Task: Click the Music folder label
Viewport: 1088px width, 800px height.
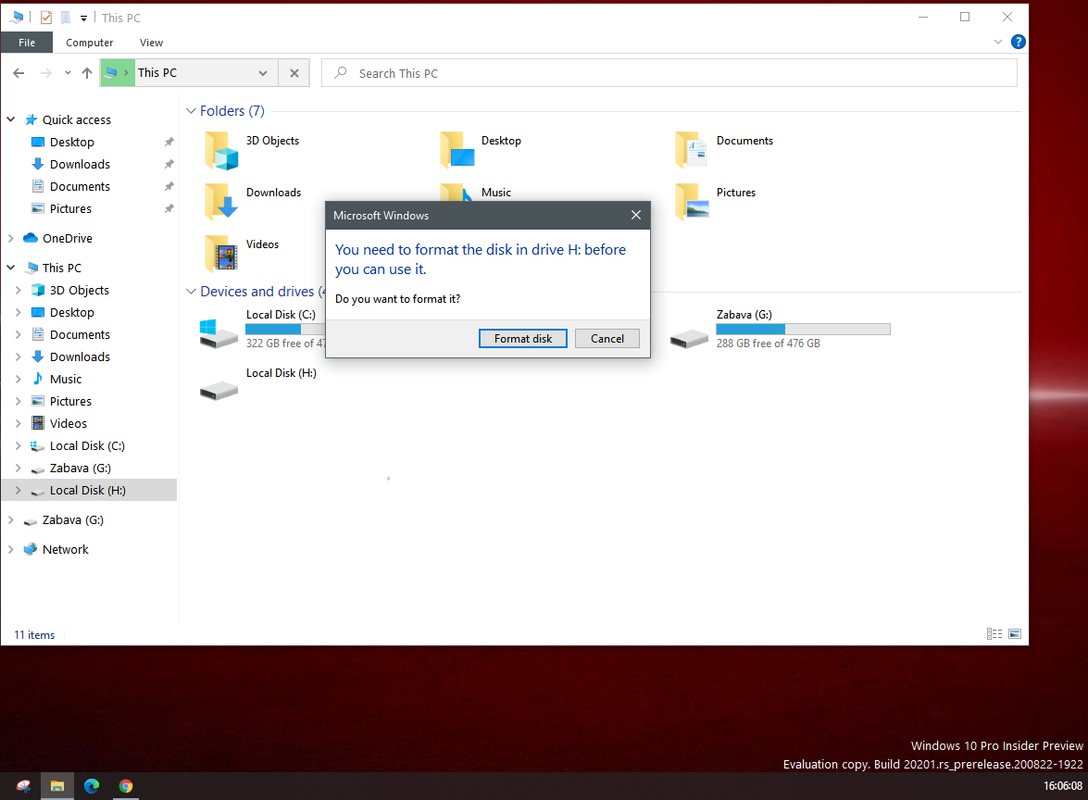Action: 495,192
